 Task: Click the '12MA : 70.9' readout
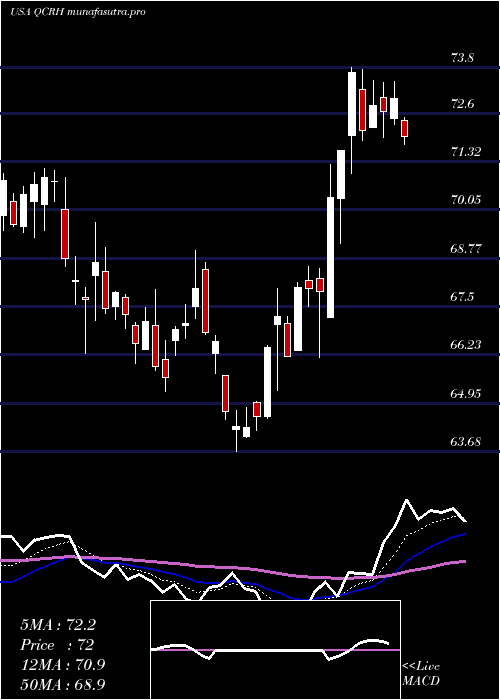point(62,665)
